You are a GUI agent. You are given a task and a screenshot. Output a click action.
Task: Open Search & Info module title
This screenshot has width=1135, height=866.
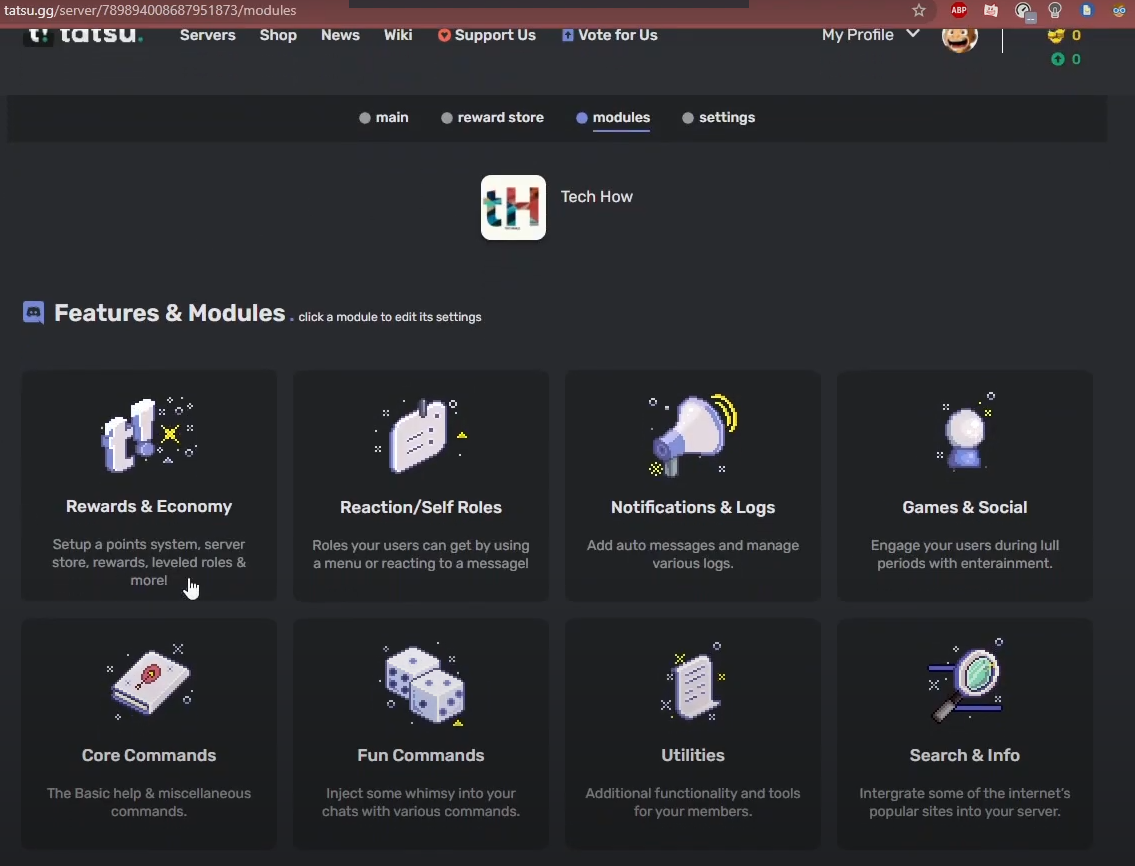click(x=965, y=755)
